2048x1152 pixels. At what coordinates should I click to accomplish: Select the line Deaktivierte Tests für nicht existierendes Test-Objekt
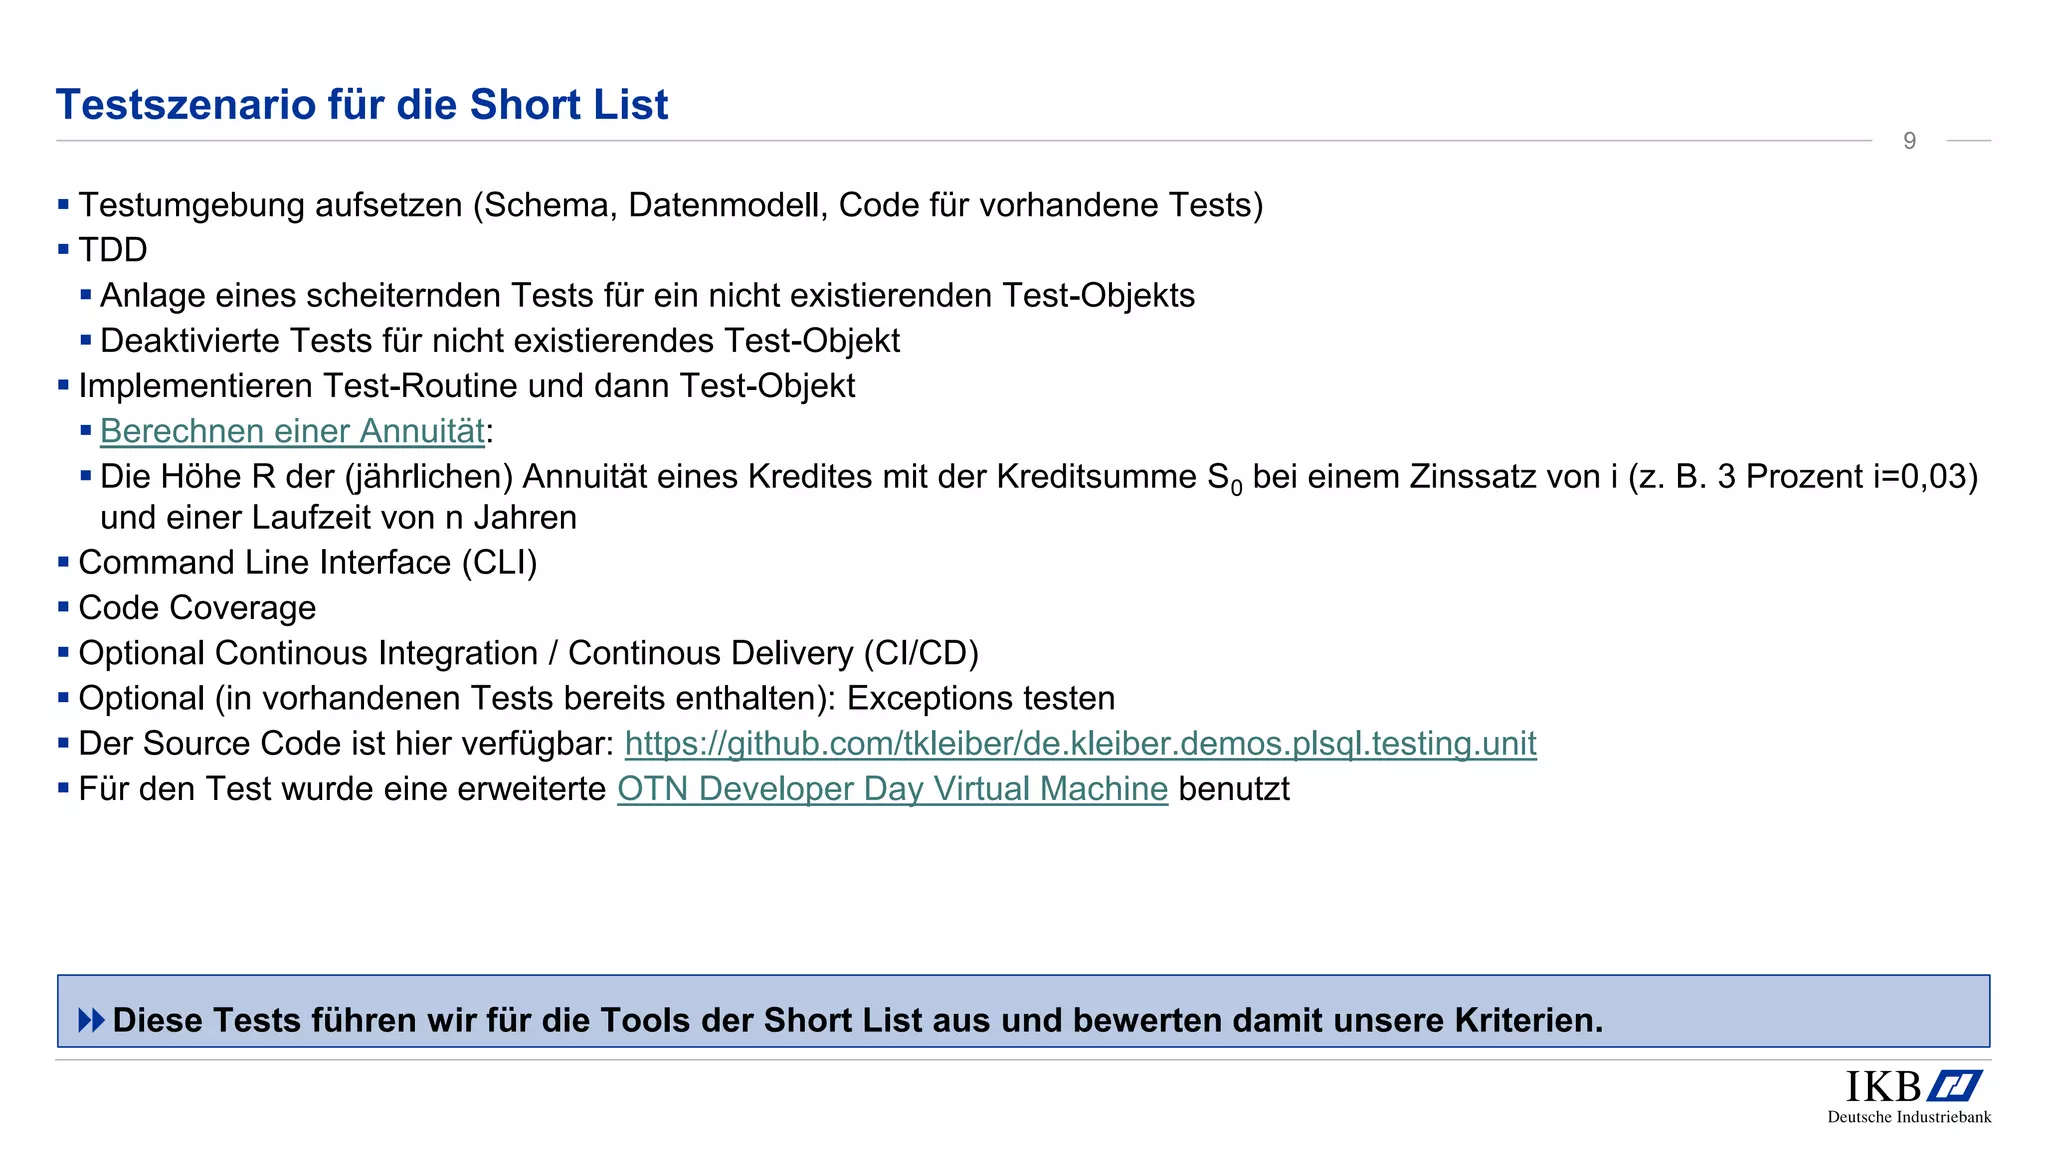pos(500,341)
